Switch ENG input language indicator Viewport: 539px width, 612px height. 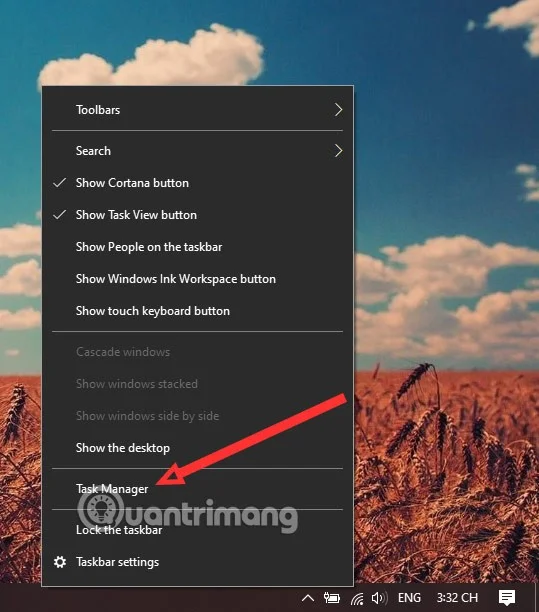click(409, 598)
